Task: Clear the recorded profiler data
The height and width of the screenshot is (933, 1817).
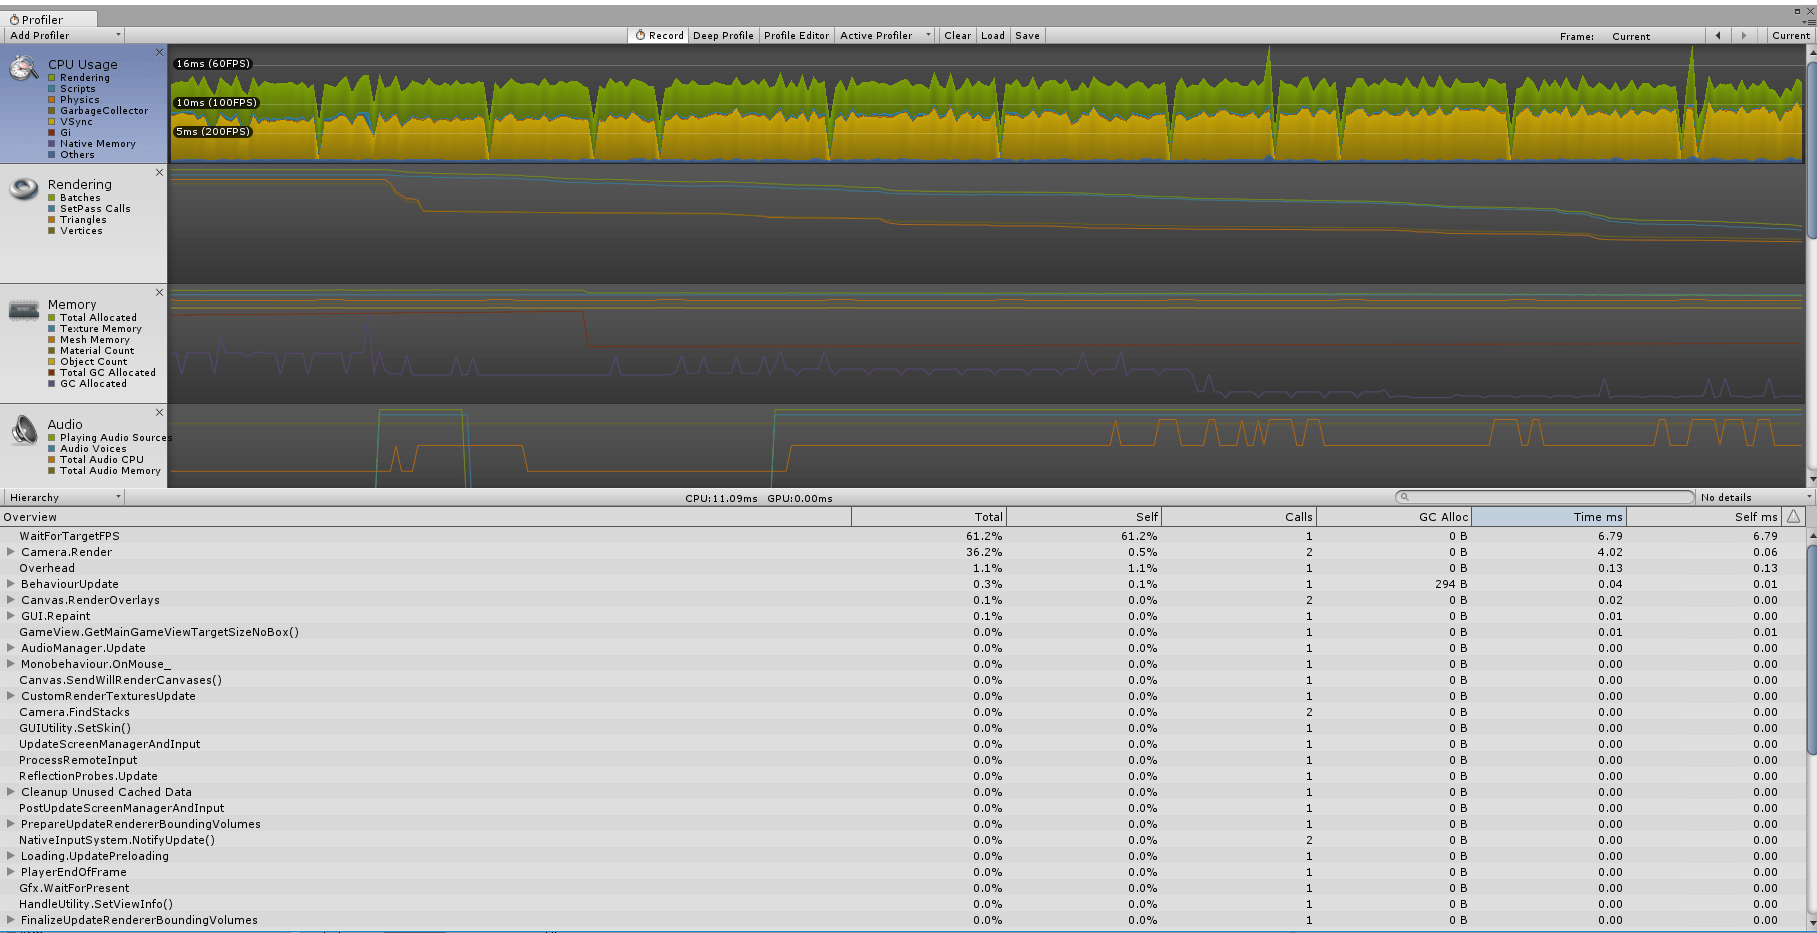Action: [957, 36]
